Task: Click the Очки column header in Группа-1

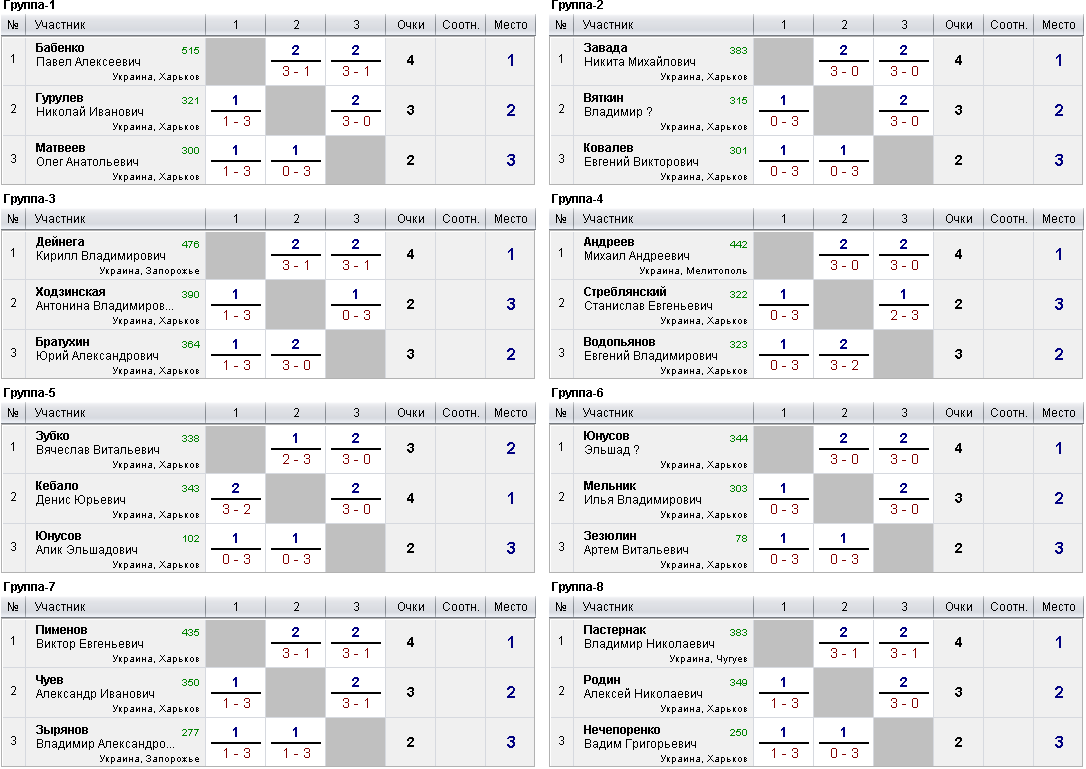Action: 411,25
